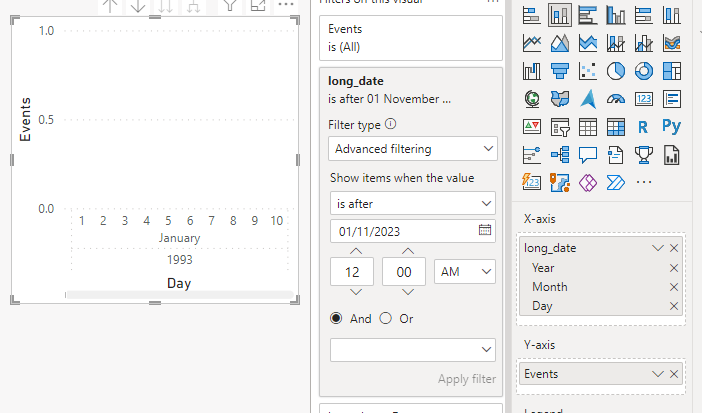This screenshot has height=413, width=702.
Task: Insert the Power Automate visual
Action: (616, 183)
